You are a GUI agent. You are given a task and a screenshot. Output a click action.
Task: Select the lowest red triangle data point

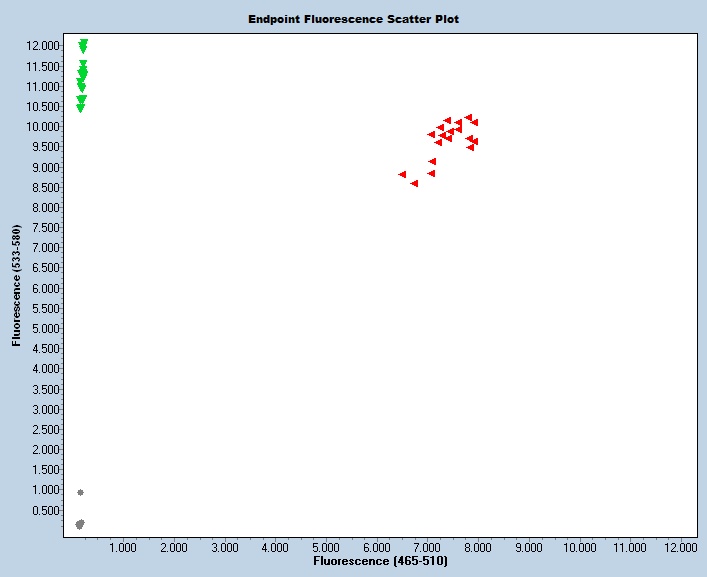414,183
